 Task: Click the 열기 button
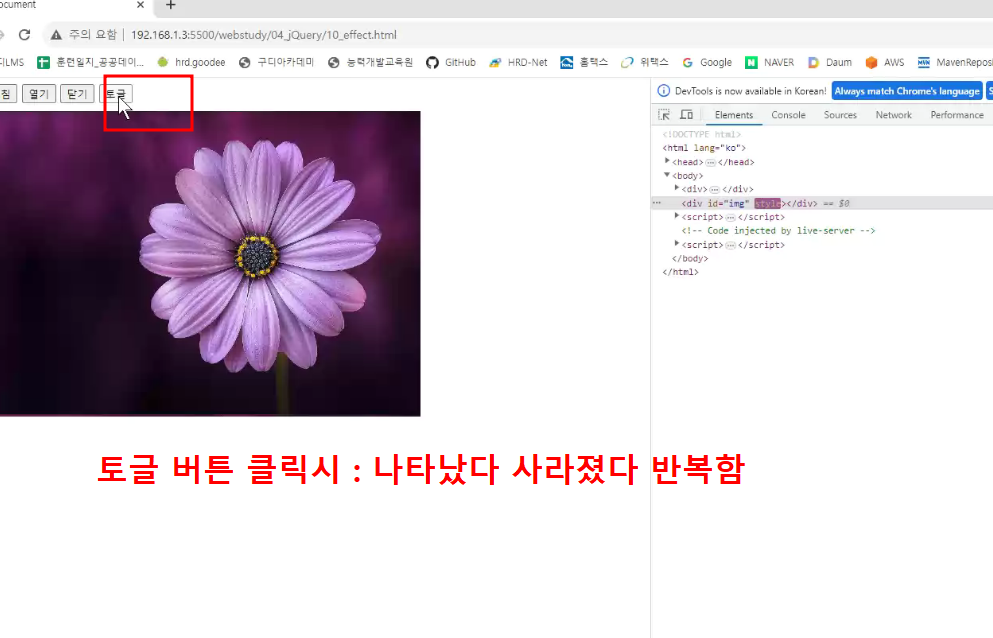[39, 94]
